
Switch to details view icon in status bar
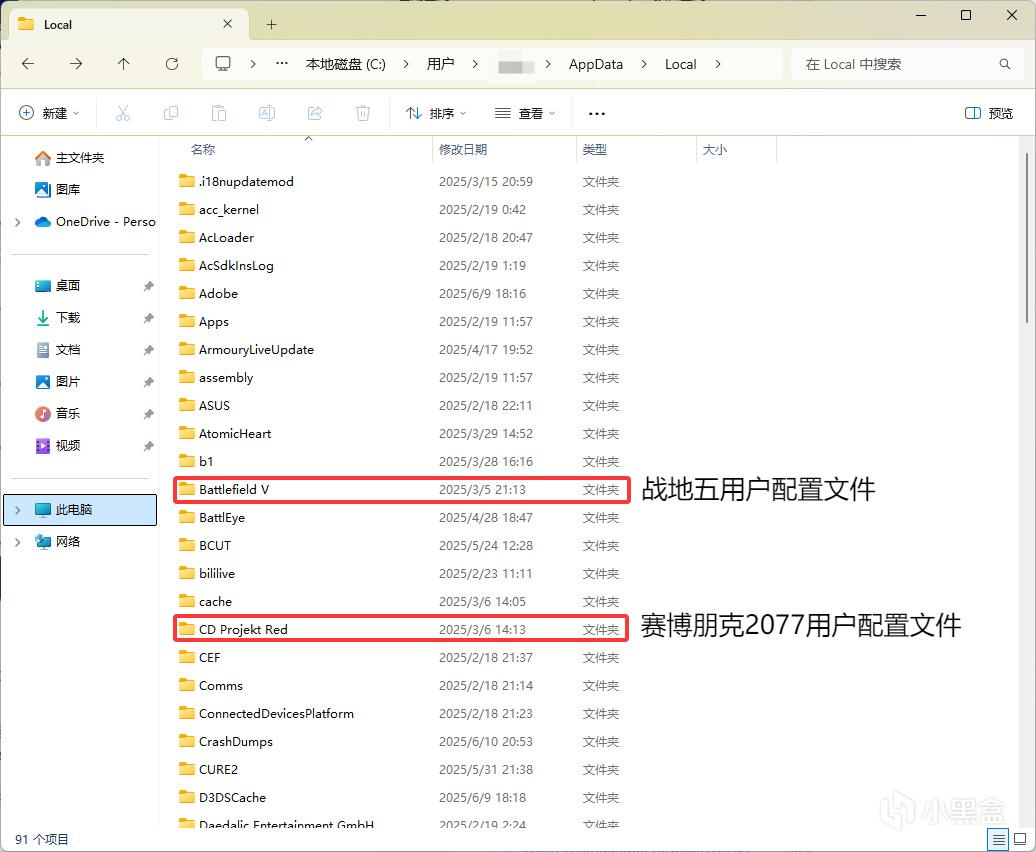[x=998, y=839]
